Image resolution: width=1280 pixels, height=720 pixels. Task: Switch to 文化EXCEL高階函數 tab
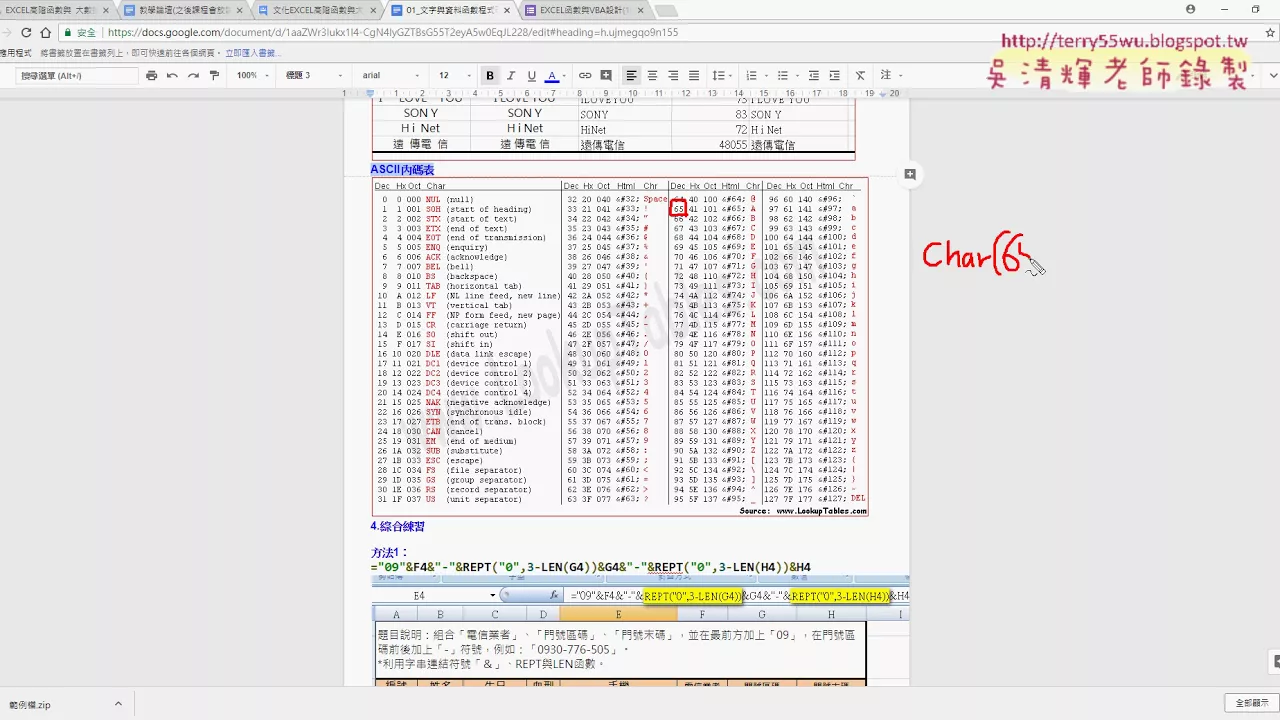click(x=319, y=10)
